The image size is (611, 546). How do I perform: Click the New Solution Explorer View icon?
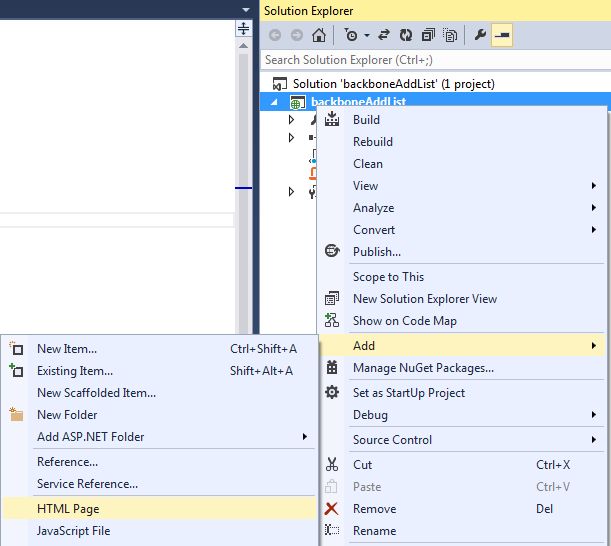pos(332,299)
